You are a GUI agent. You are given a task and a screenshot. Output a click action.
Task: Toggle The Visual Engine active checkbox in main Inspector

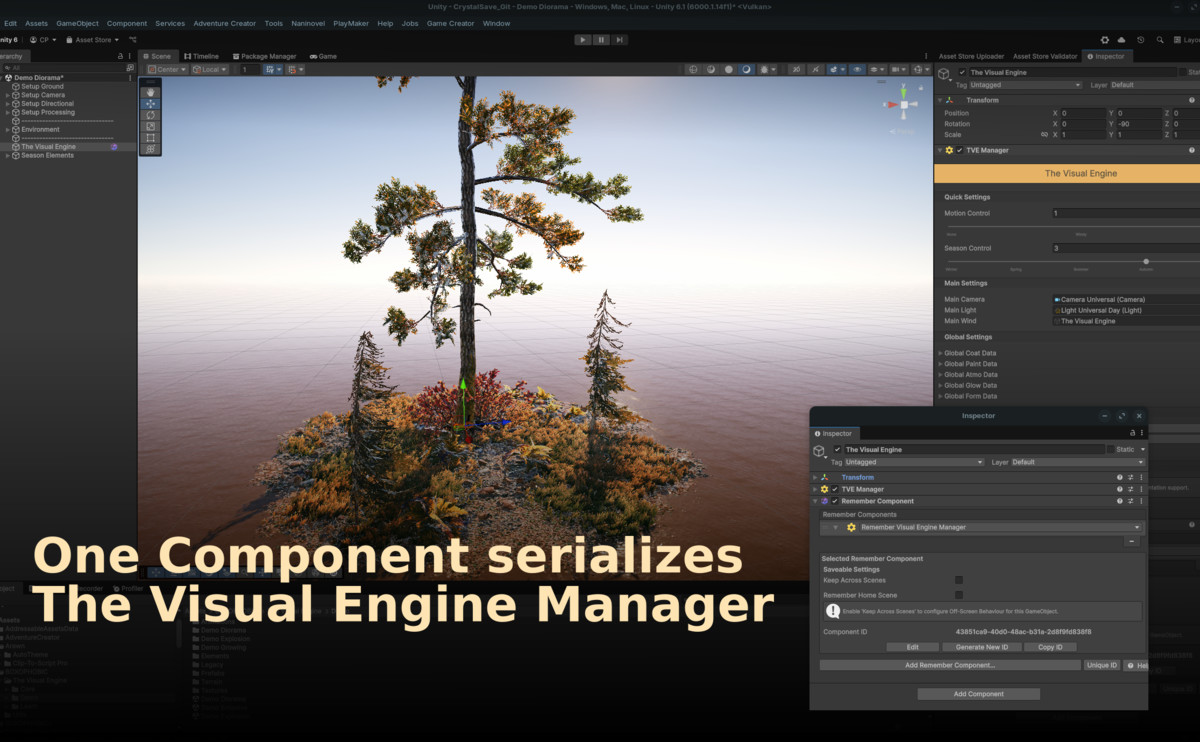click(962, 72)
